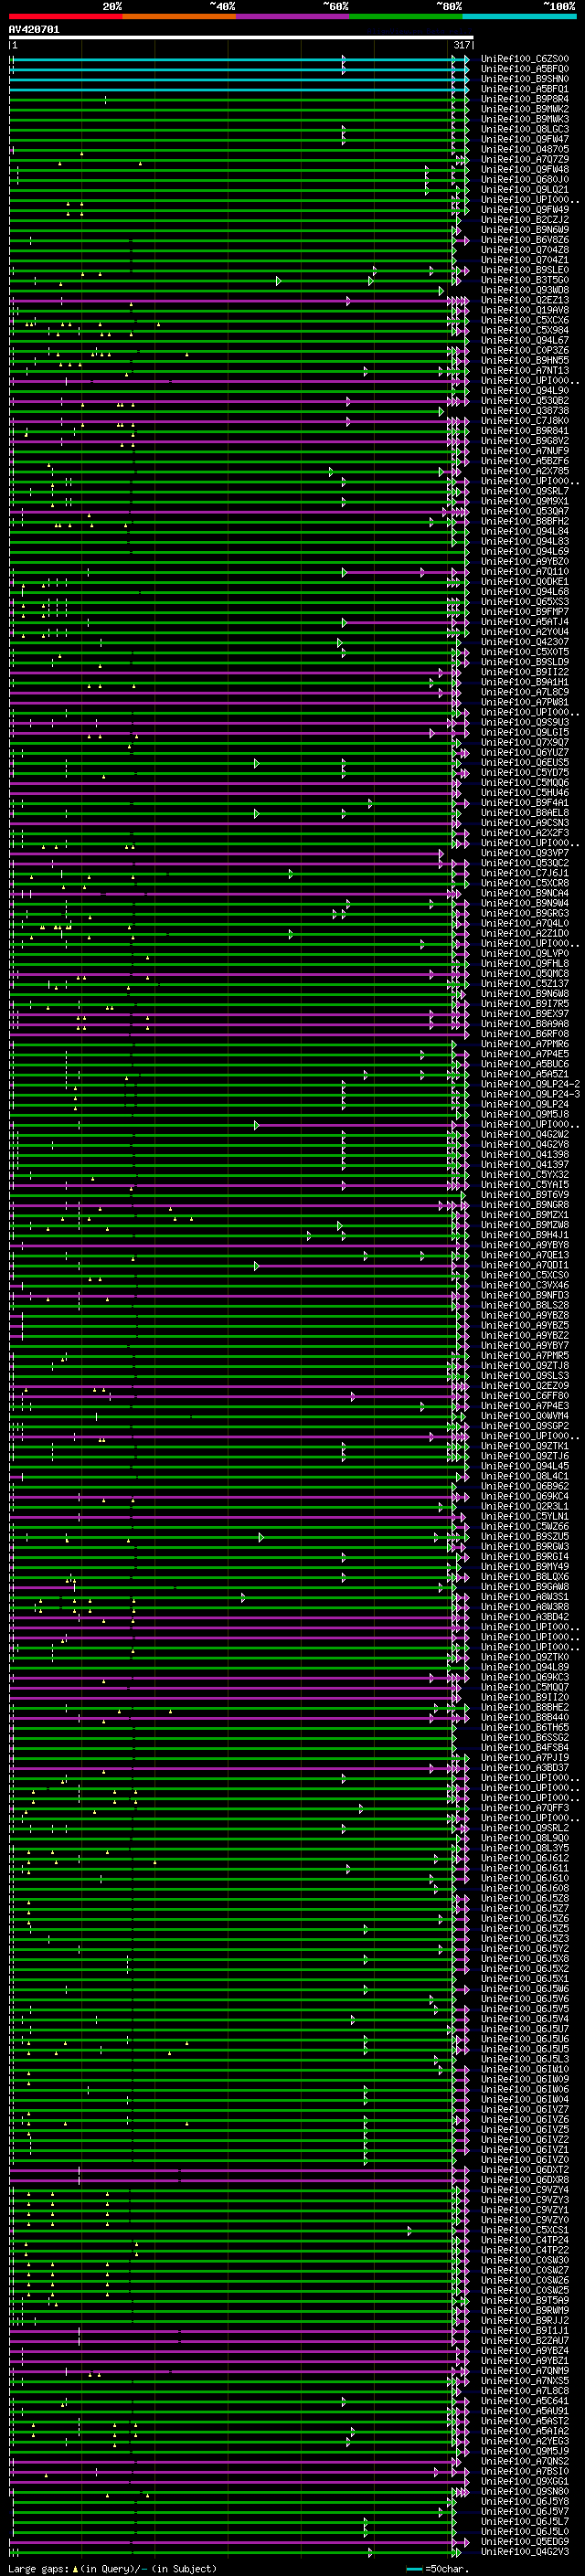Image resolution: width=585 pixels, height=2576 pixels.
Task: Click the UniRef100_B6V8Z6 entry
Action: 524,240
